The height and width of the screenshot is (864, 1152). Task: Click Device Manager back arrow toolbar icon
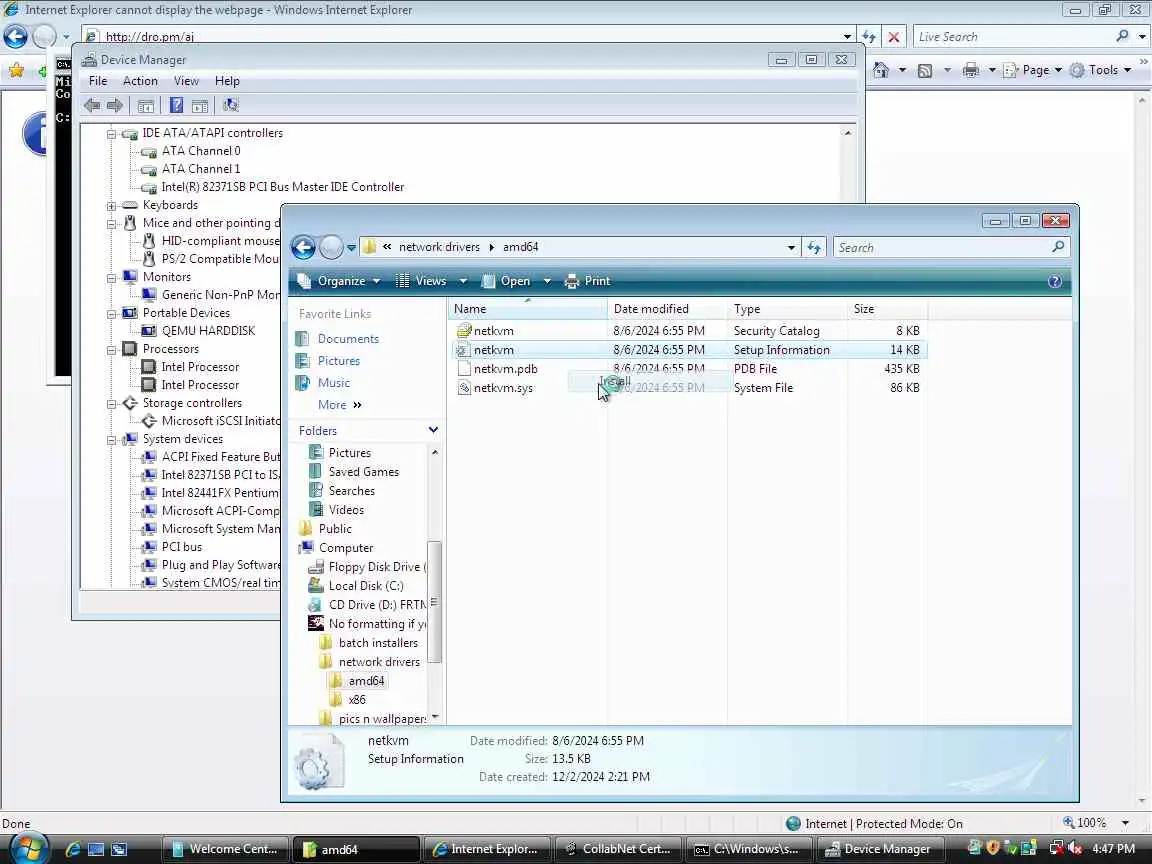tap(92, 105)
